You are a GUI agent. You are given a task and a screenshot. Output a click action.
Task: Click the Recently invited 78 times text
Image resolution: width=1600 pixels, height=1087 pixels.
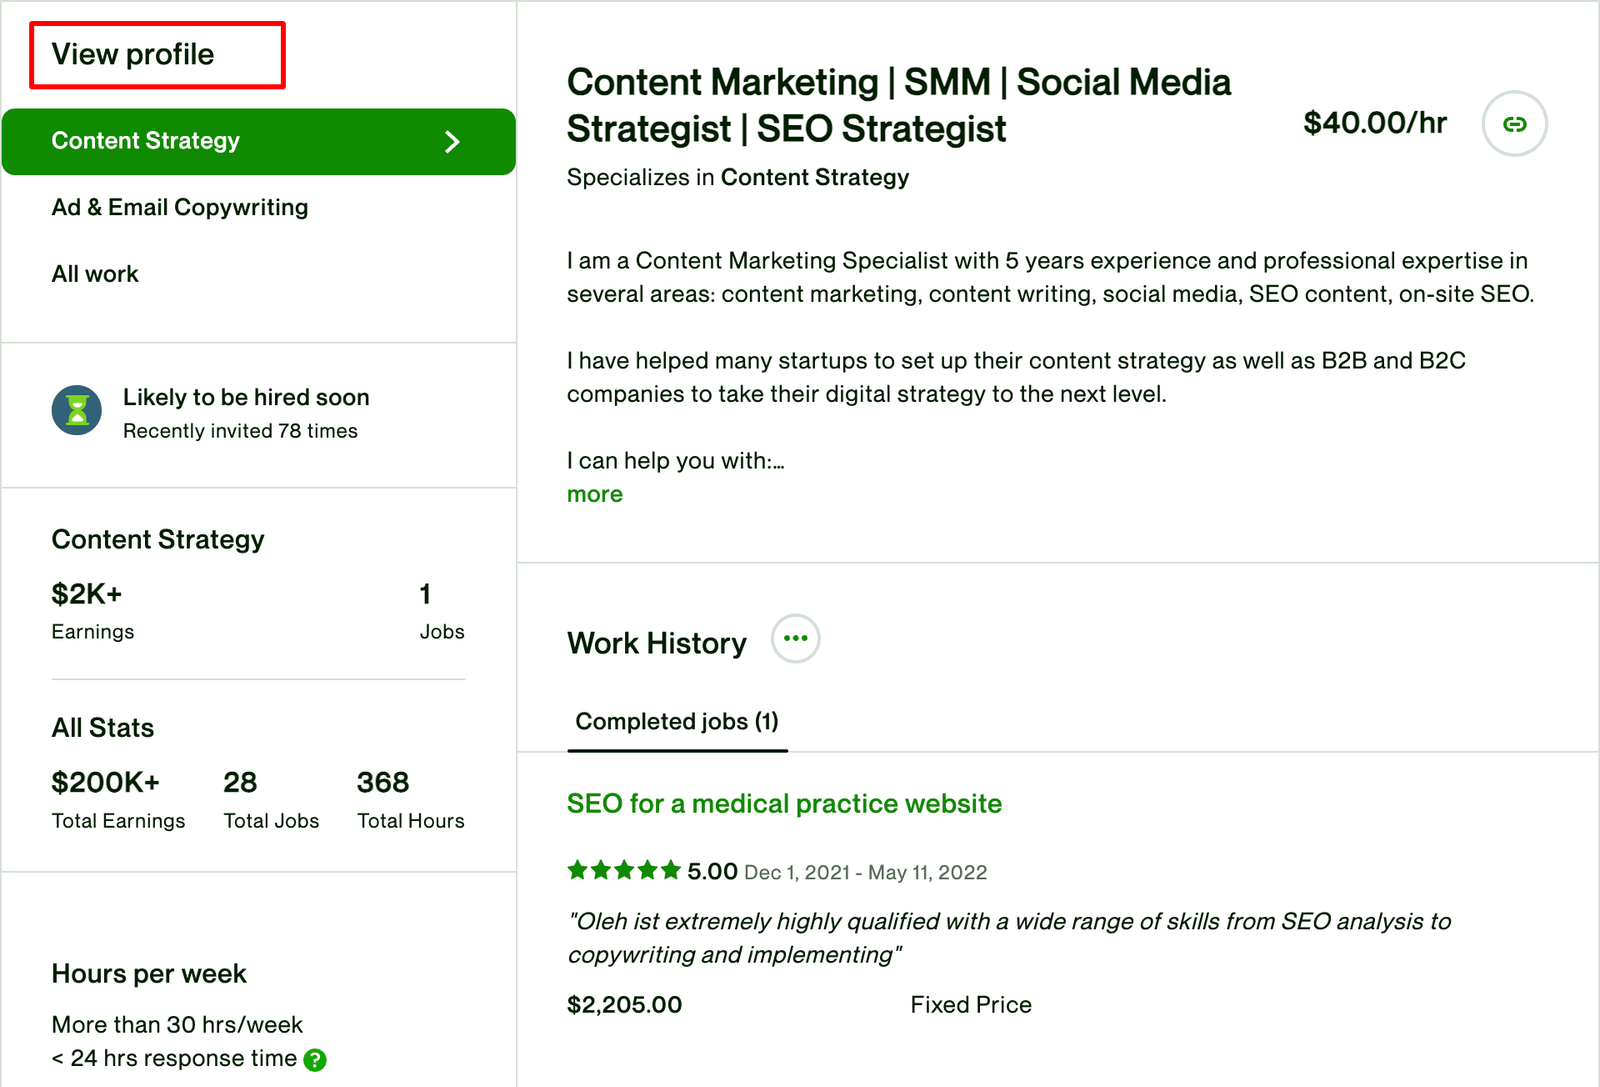[x=240, y=431]
